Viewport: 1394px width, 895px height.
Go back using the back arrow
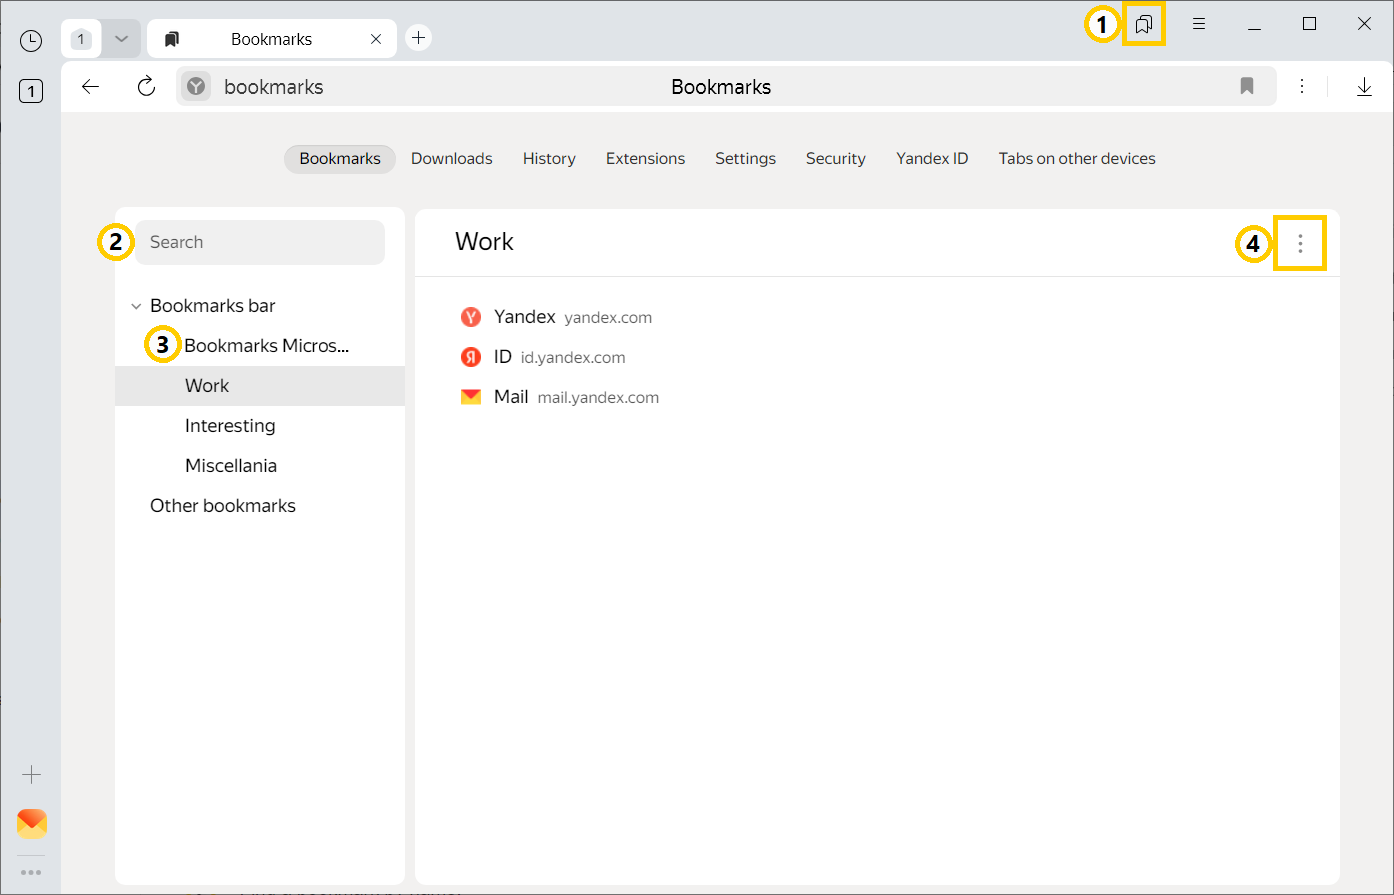(x=91, y=87)
